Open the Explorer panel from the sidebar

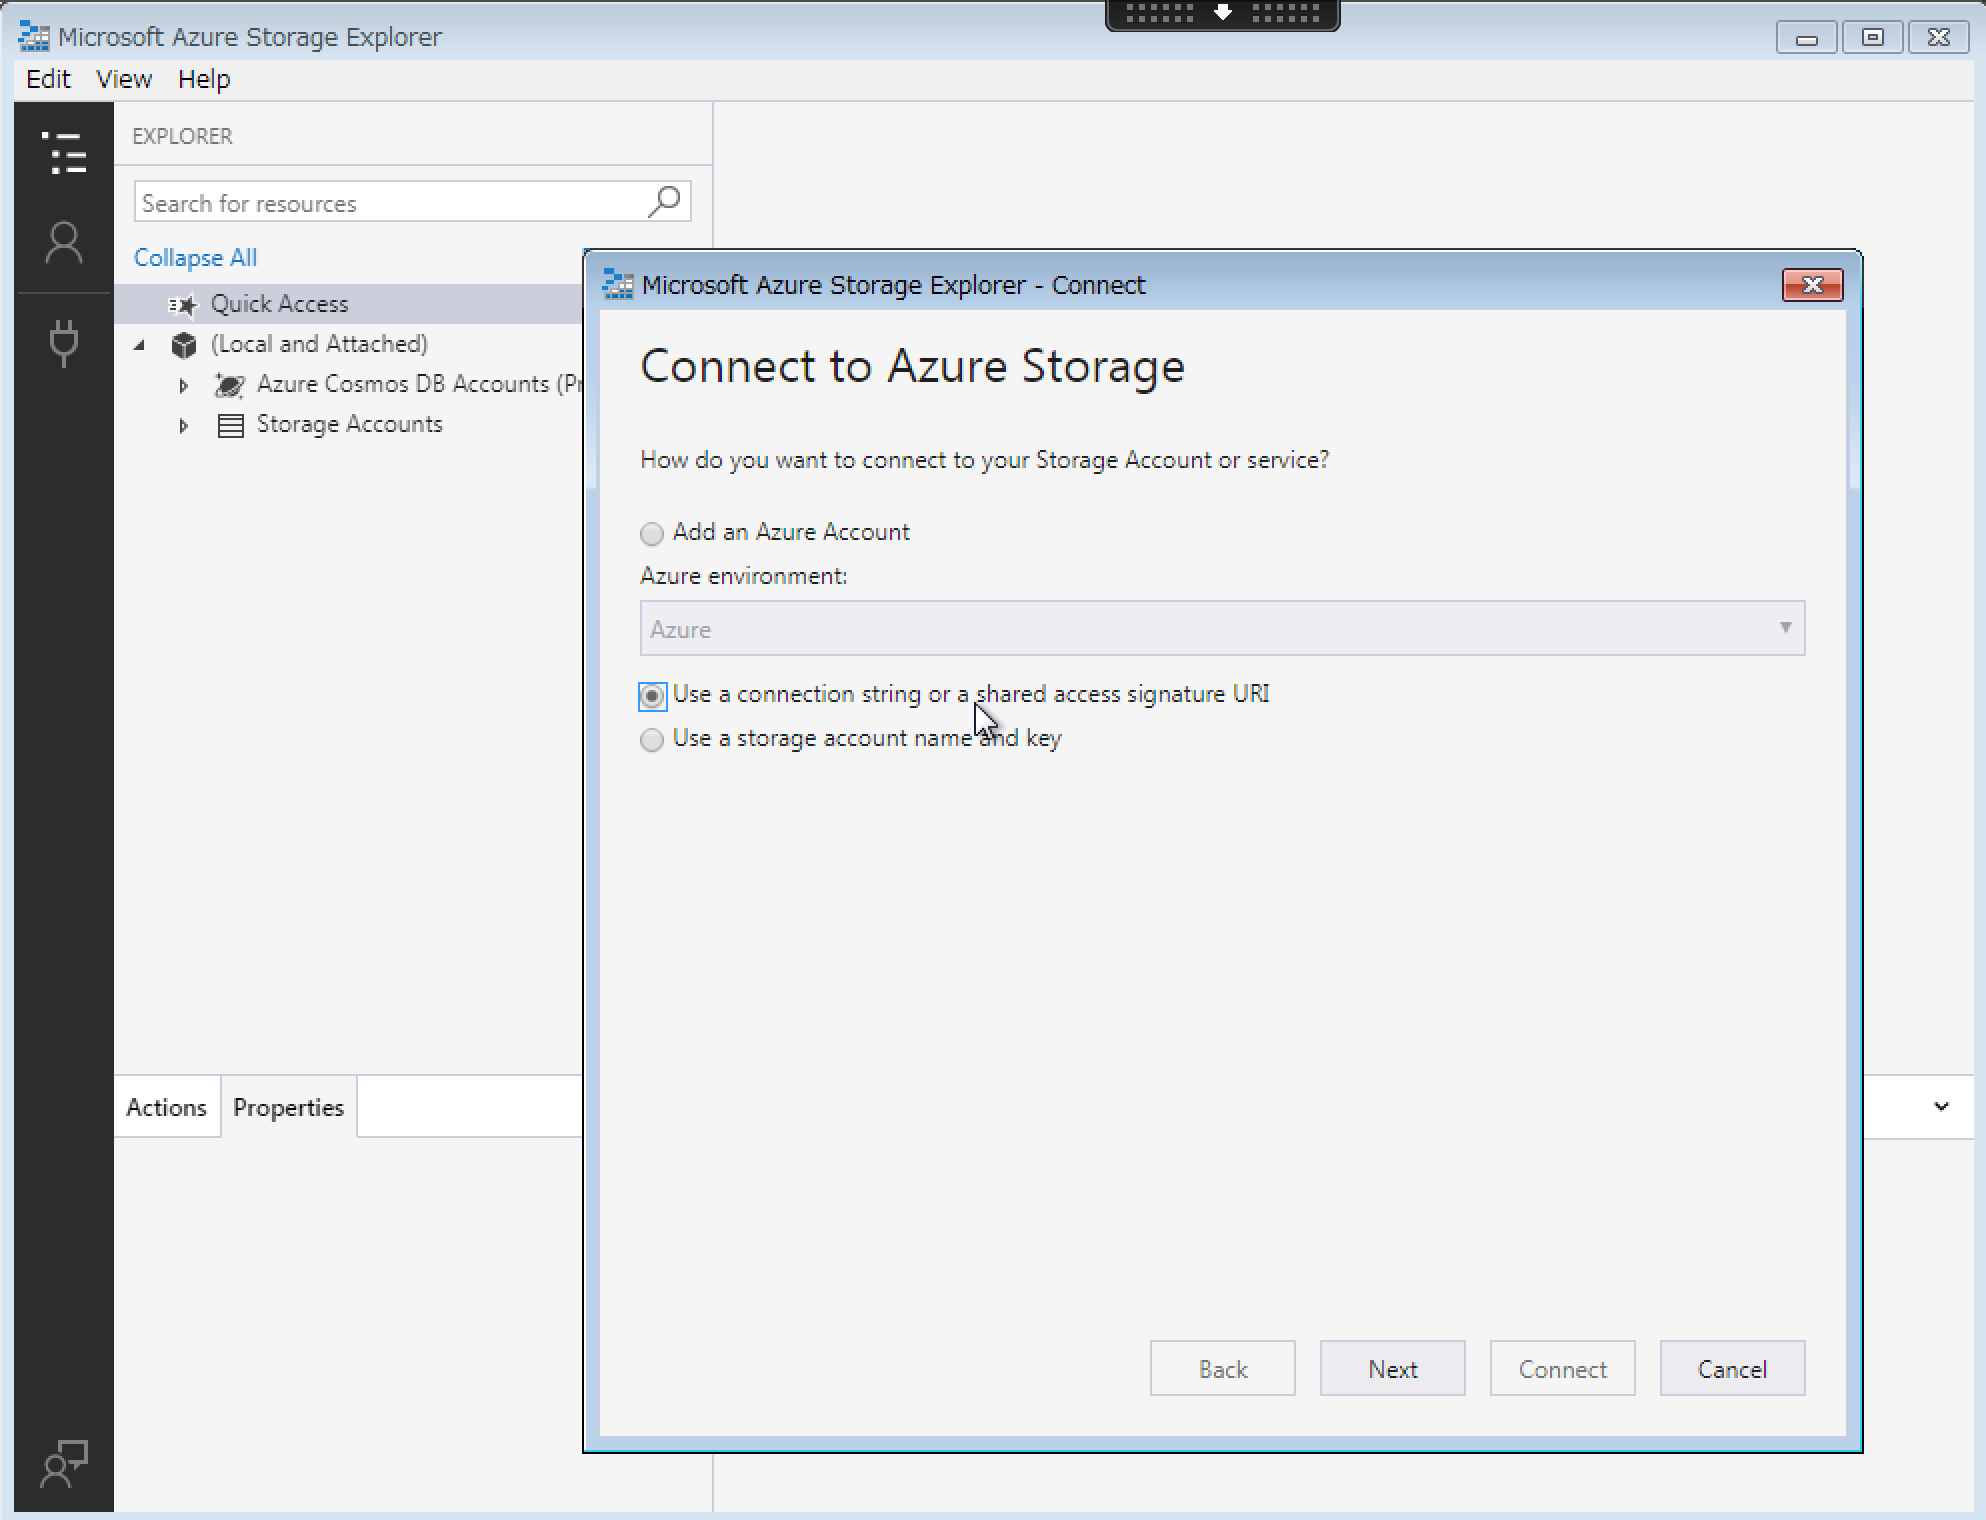(65, 155)
